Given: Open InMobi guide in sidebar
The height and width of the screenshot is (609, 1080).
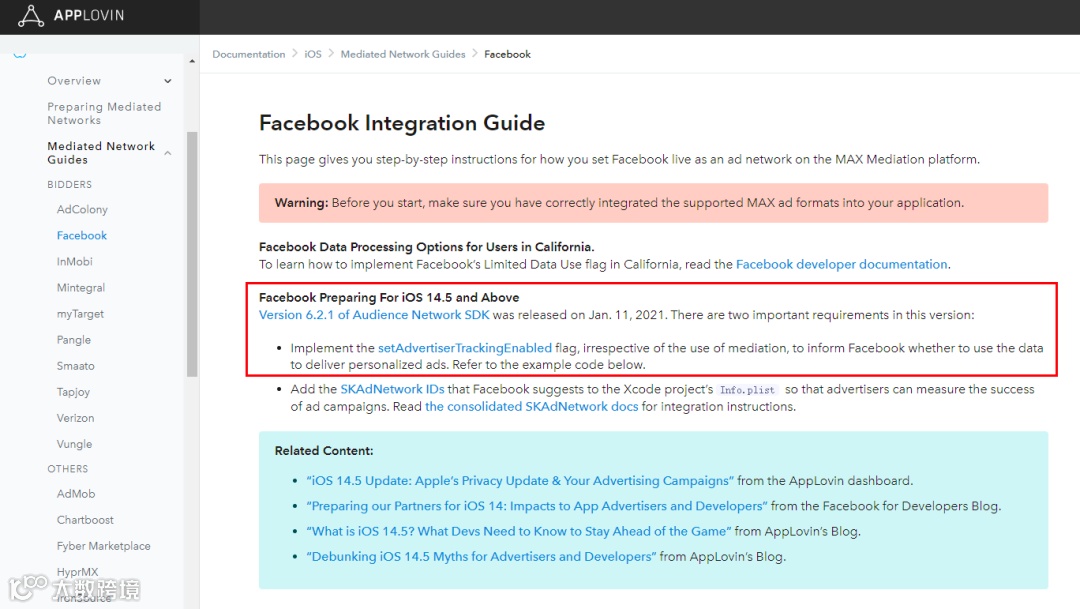Looking at the screenshot, I should coord(74,262).
